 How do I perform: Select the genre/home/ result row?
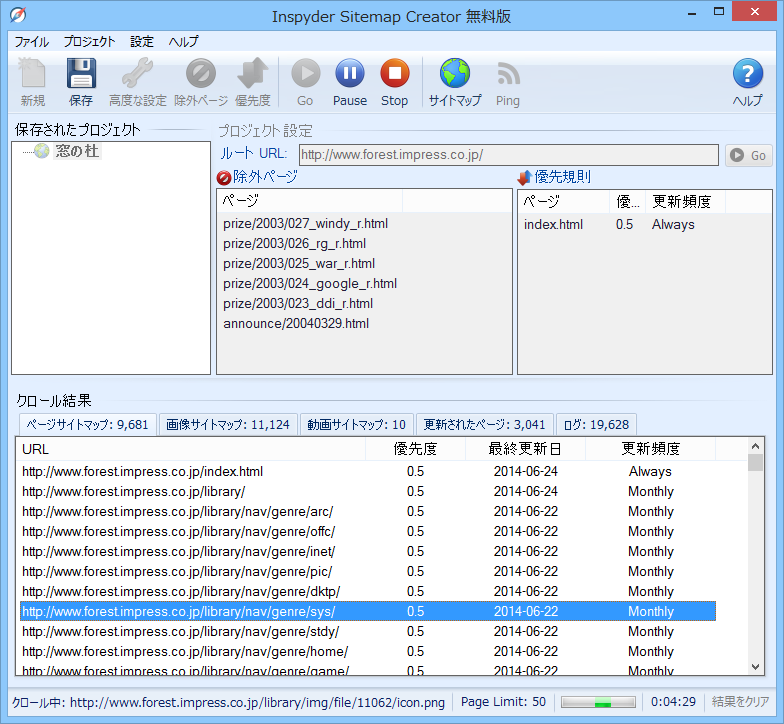368,652
